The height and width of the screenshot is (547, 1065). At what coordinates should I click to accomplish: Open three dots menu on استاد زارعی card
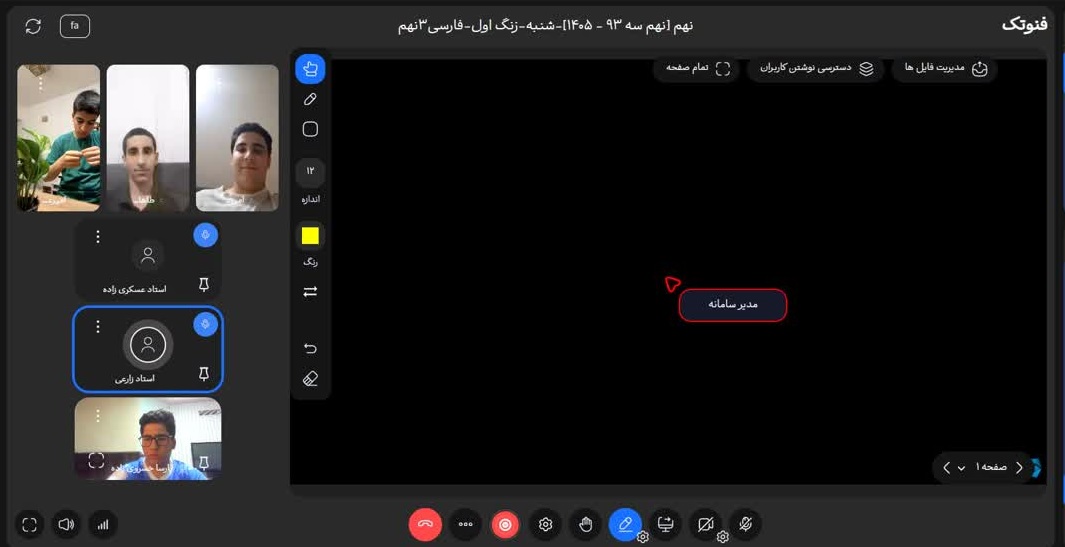(98, 327)
